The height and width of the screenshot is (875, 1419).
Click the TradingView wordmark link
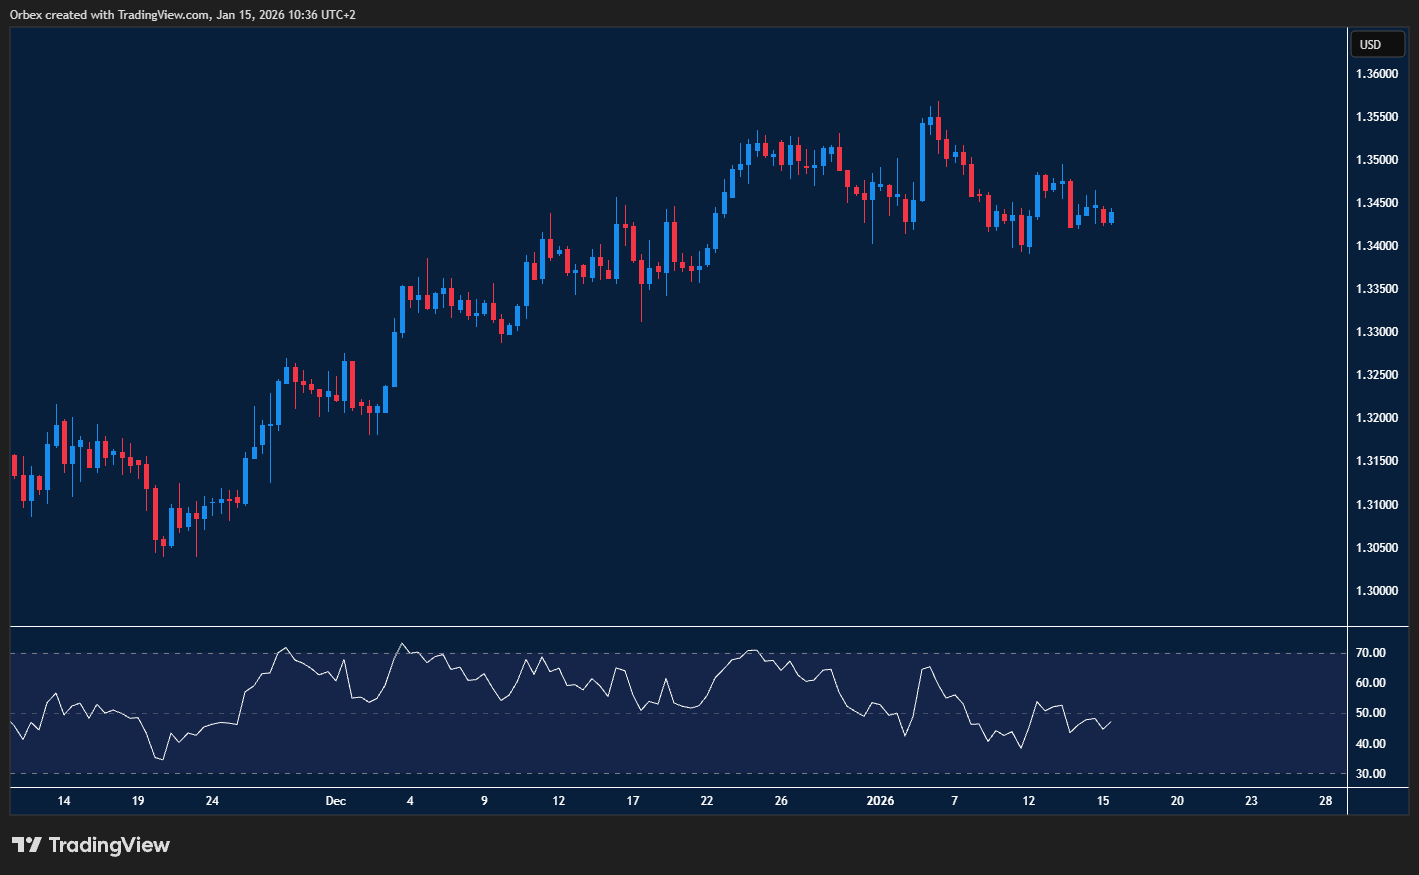[110, 845]
